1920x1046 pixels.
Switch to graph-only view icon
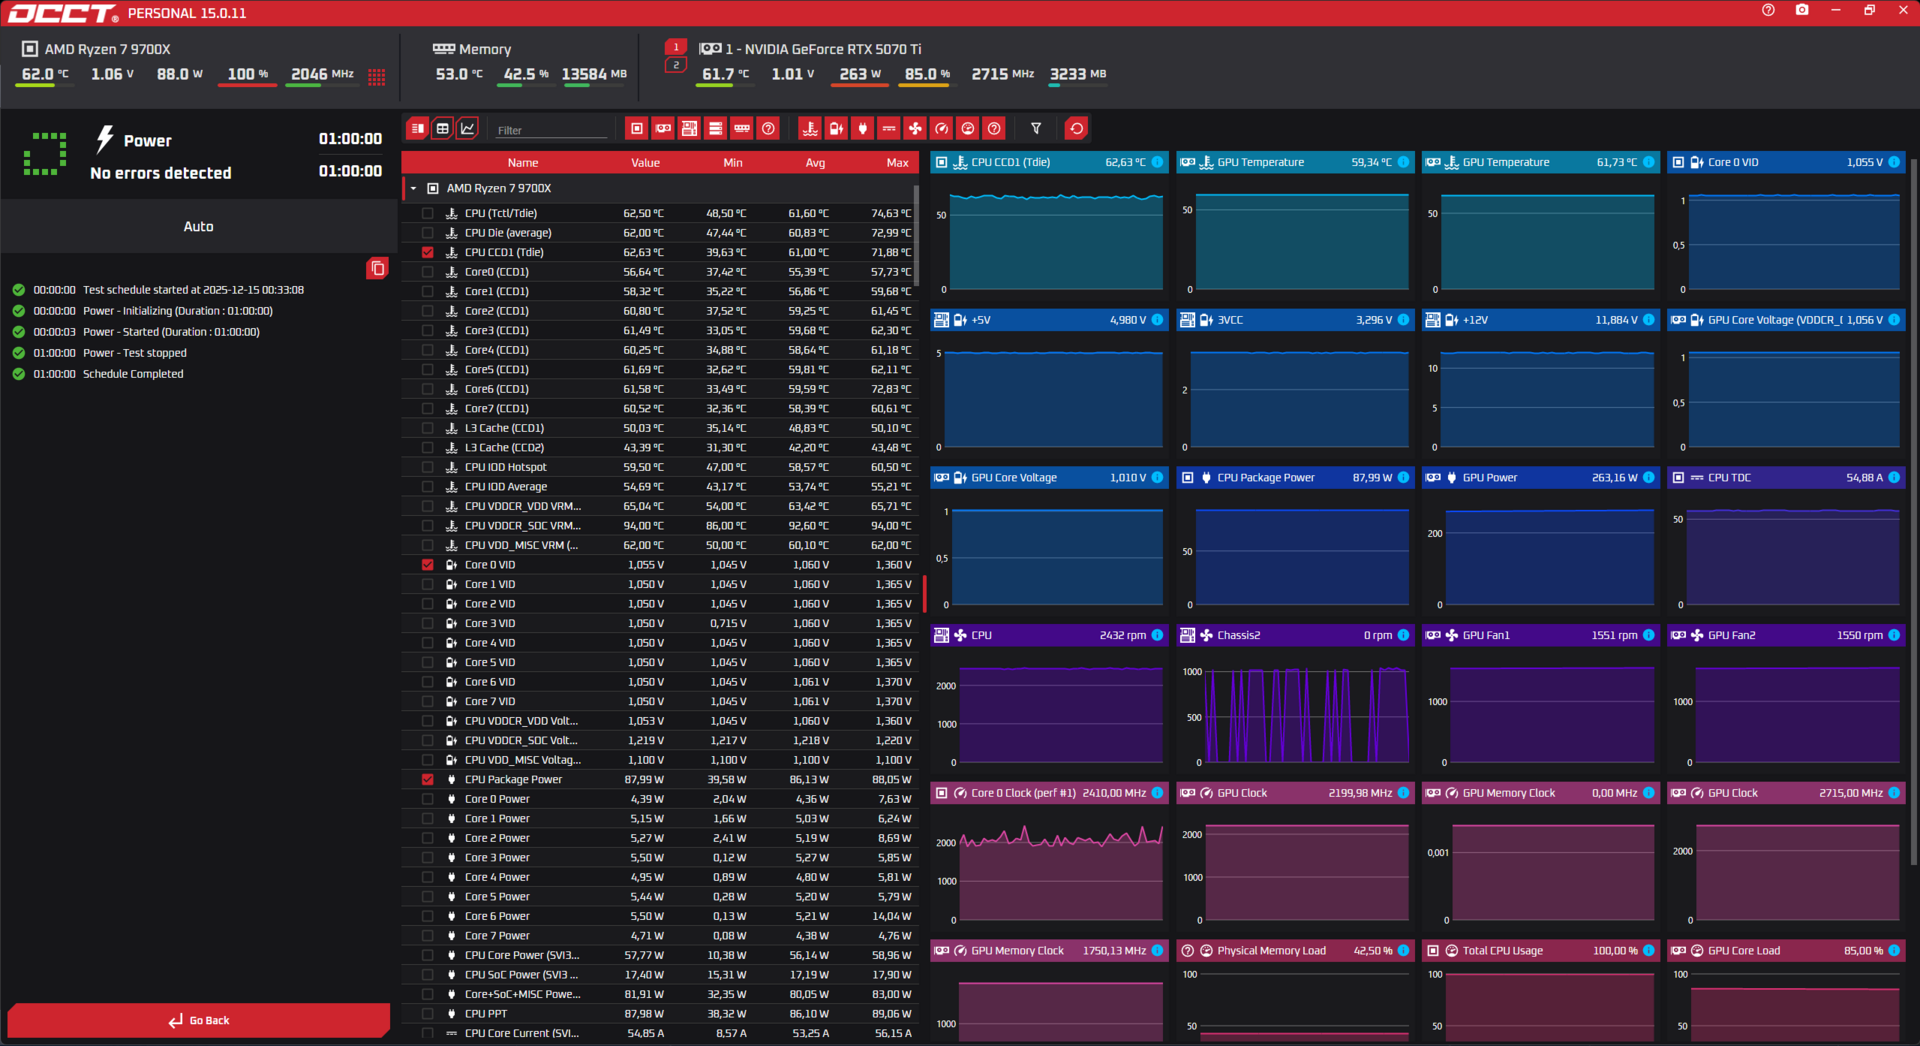click(468, 129)
